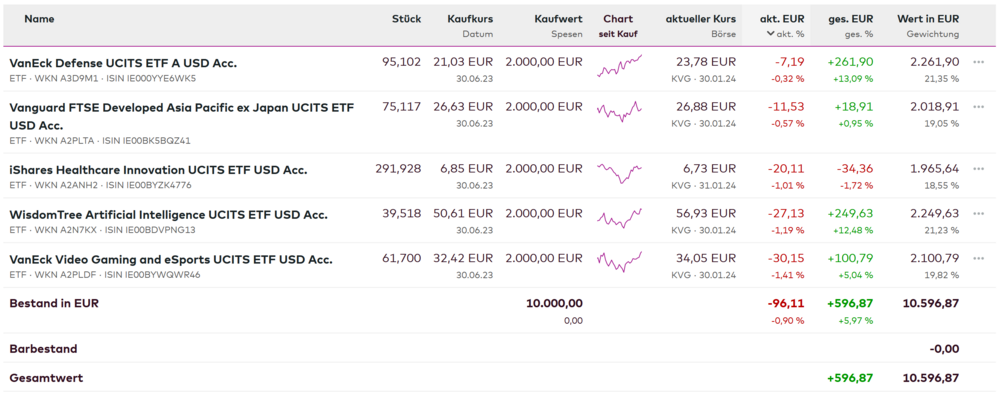This screenshot has width=1000, height=395.
Task: Select ISIN IE00BDVPNG13 line
Action: pyautogui.click(x=102, y=230)
